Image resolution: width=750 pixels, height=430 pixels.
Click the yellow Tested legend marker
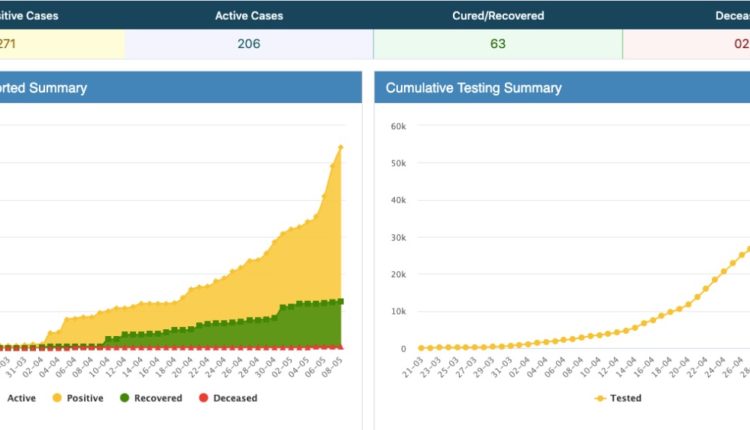pos(600,398)
